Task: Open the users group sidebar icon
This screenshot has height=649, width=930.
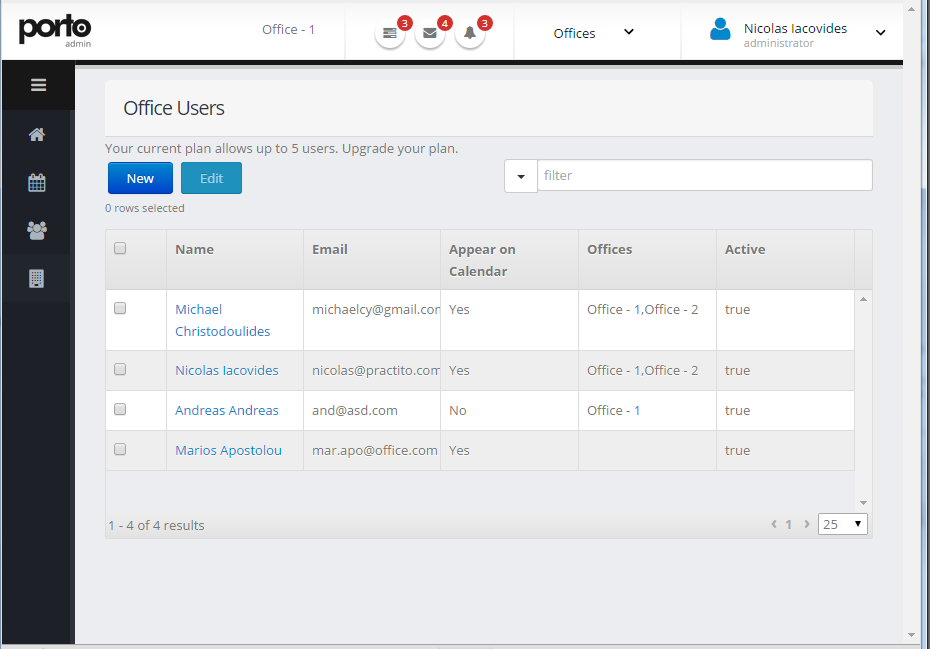Action: point(37,230)
